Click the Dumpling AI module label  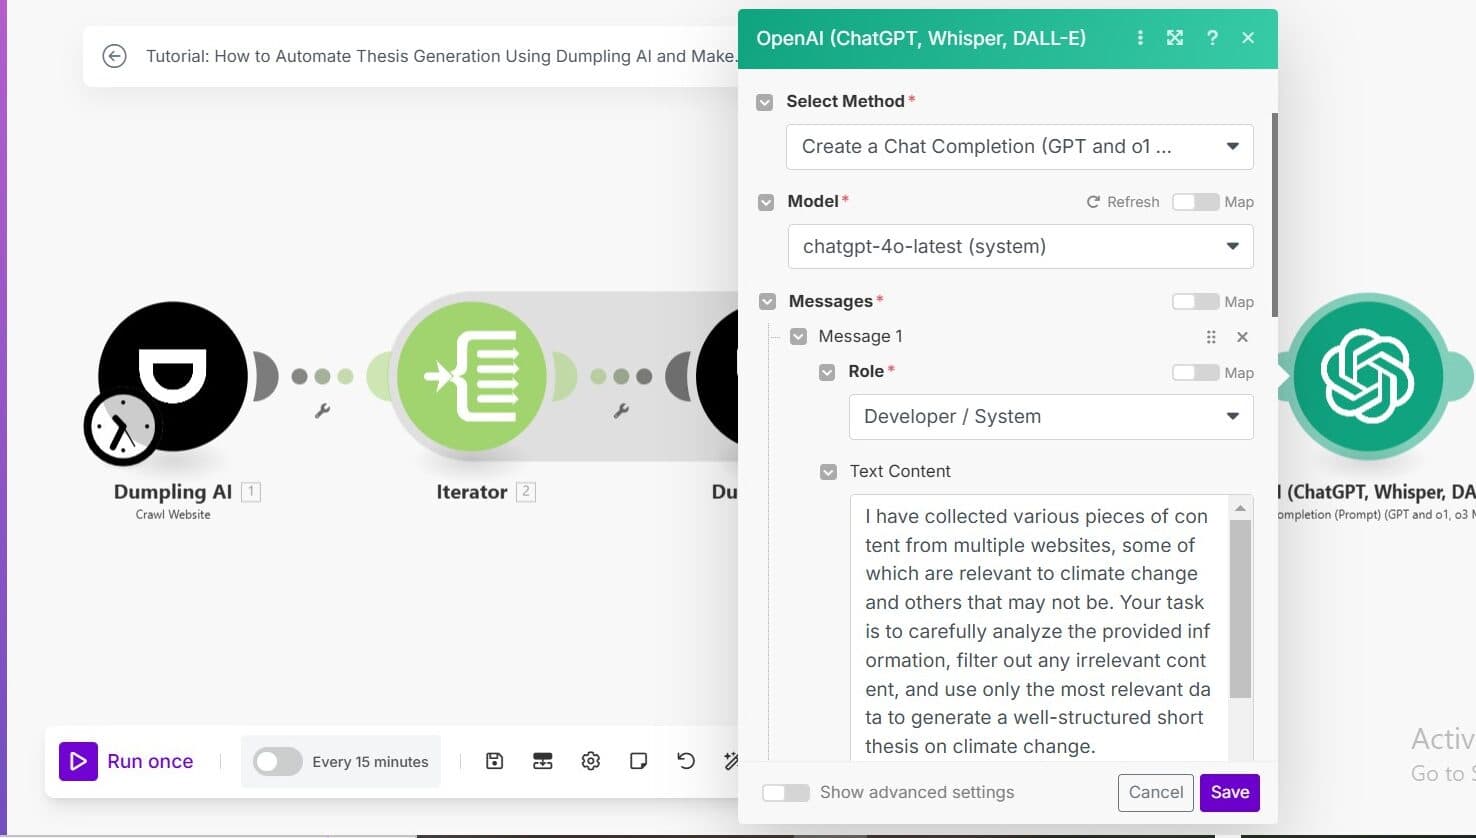coord(173,492)
